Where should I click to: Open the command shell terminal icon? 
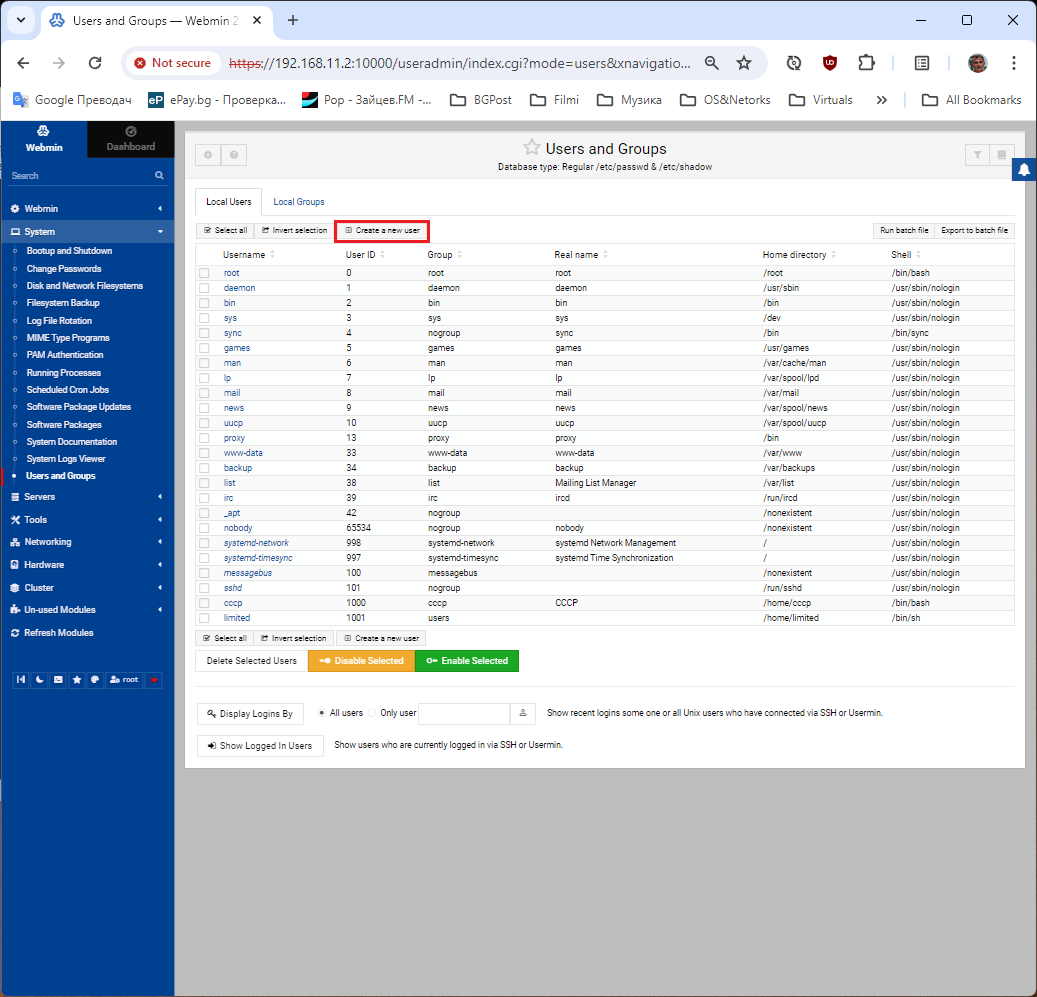click(58, 680)
